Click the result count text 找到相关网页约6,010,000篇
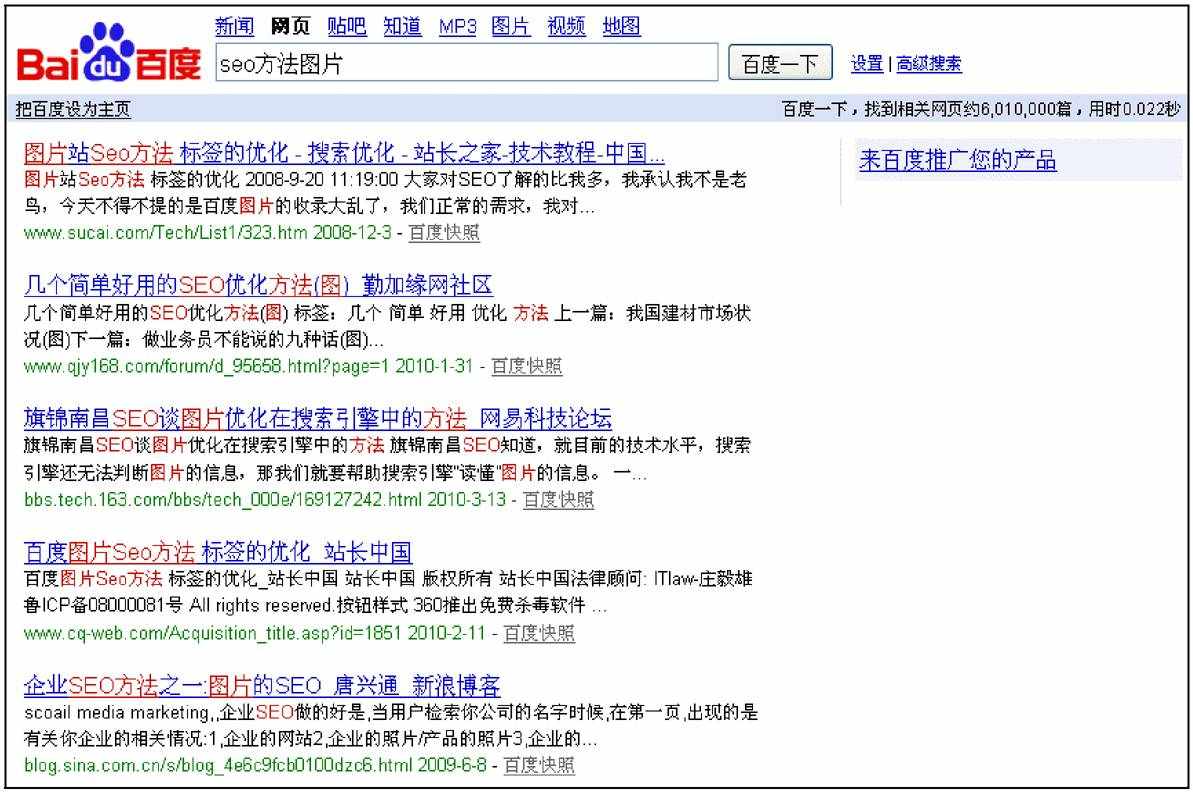 pyautogui.click(x=967, y=110)
